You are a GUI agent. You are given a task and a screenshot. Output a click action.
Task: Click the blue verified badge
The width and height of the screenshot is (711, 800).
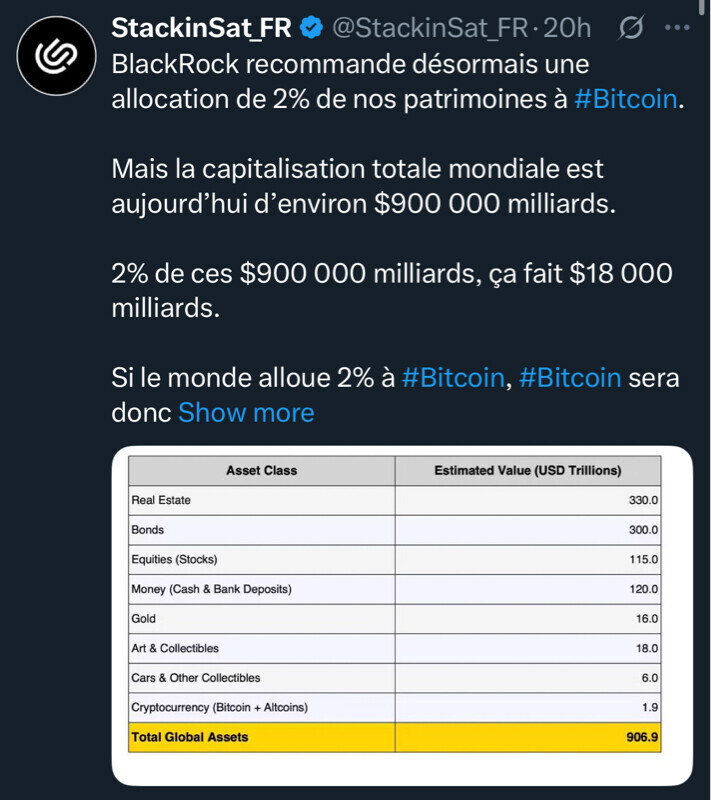[x=311, y=28]
